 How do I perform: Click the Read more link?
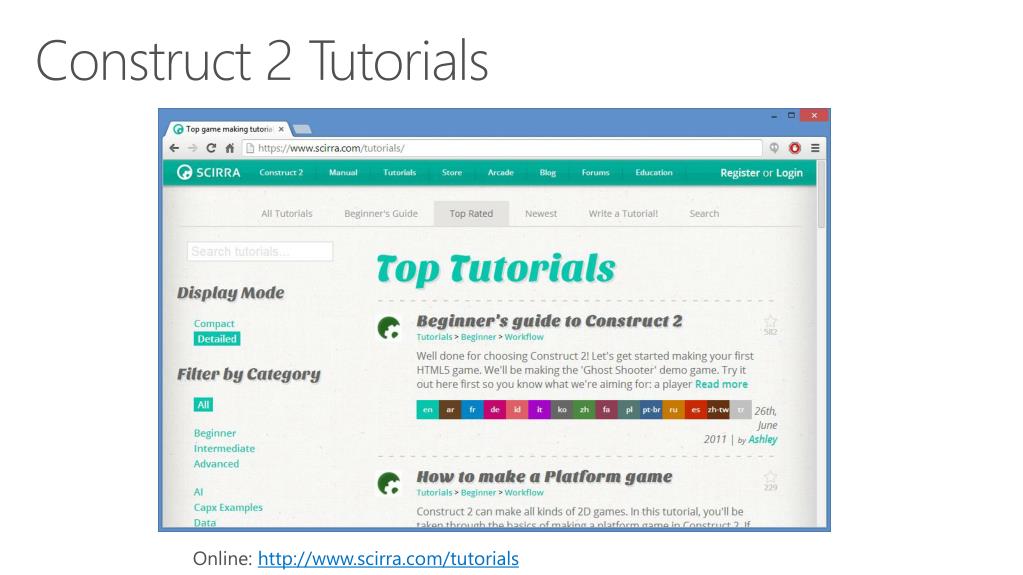(x=721, y=384)
